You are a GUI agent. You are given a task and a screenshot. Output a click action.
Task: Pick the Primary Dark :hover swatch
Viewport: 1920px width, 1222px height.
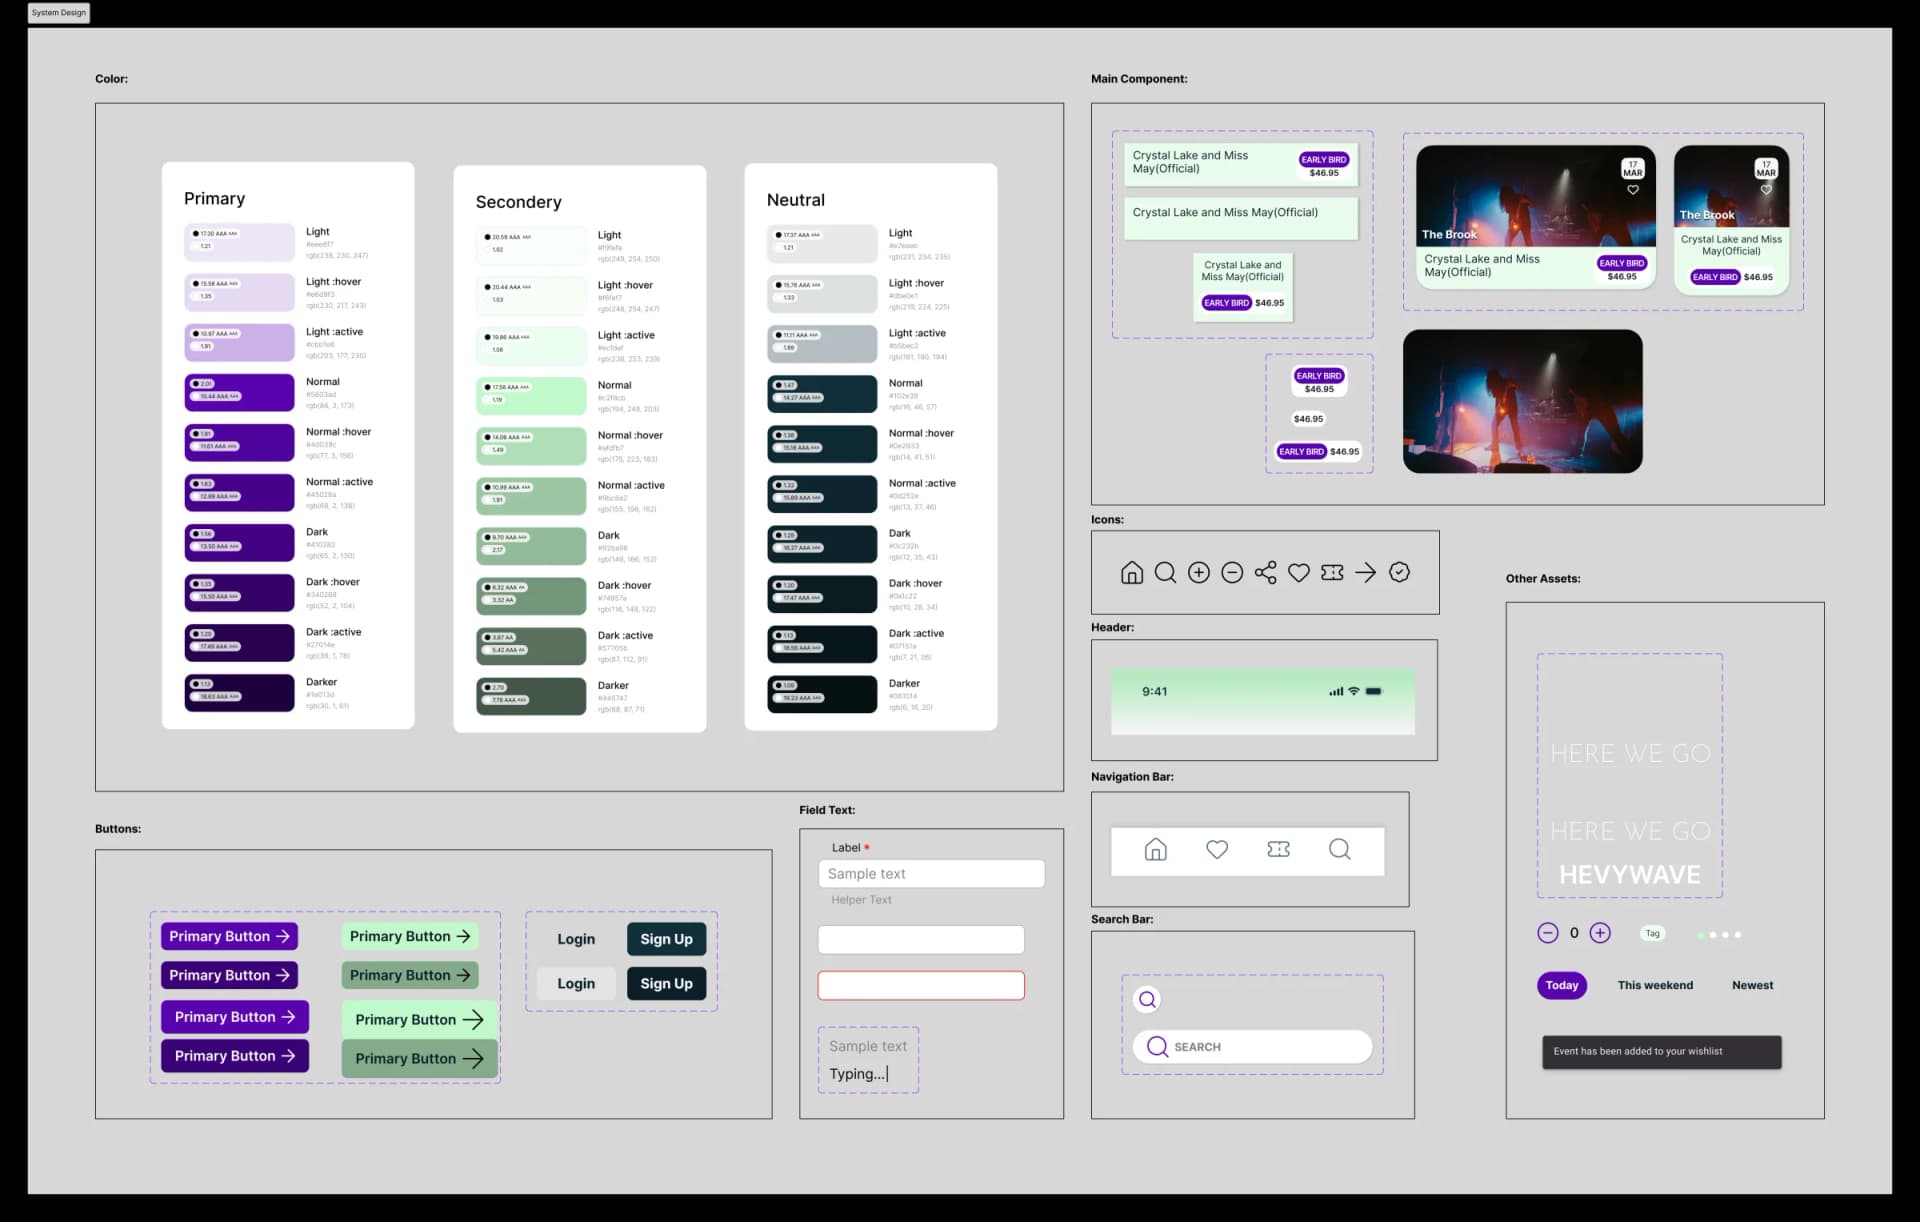(239, 592)
